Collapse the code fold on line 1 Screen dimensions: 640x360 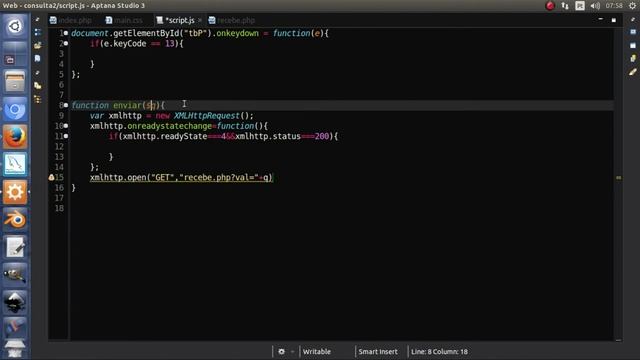click(x=66, y=33)
